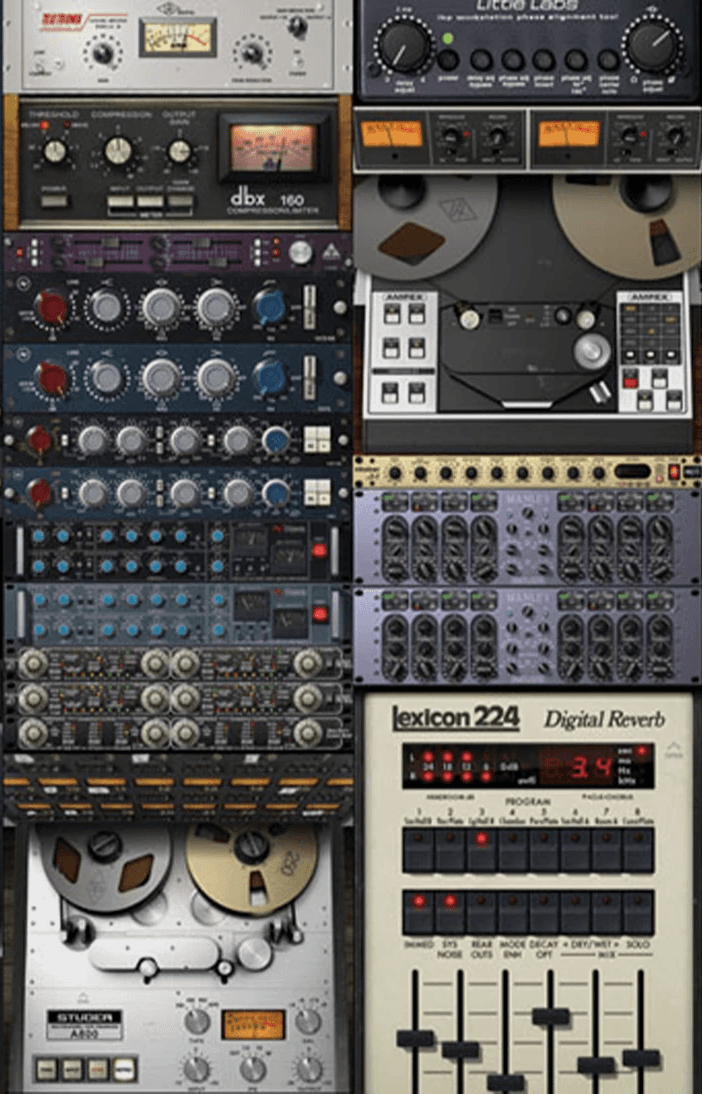This screenshot has width=702, height=1094.
Task: Click Lexicon fader knob below Mode Enh
Action: tap(506, 1083)
